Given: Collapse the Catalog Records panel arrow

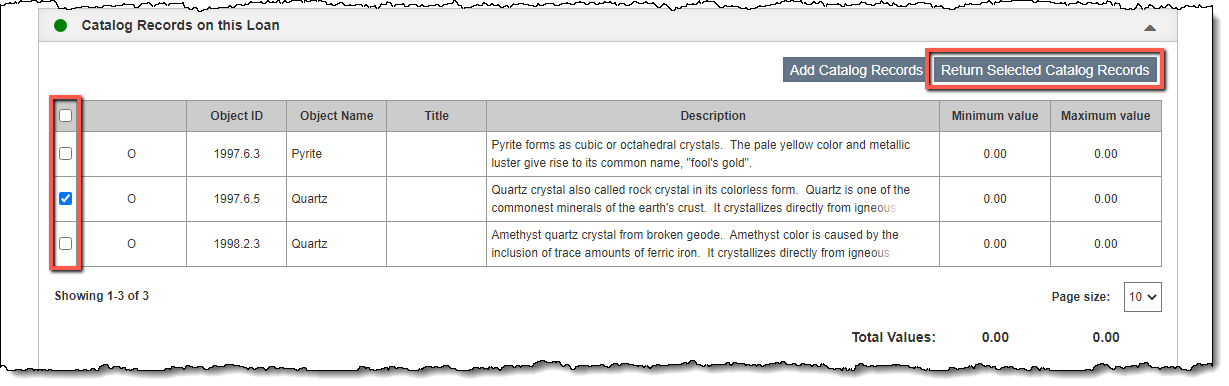Looking at the screenshot, I should (1150, 27).
